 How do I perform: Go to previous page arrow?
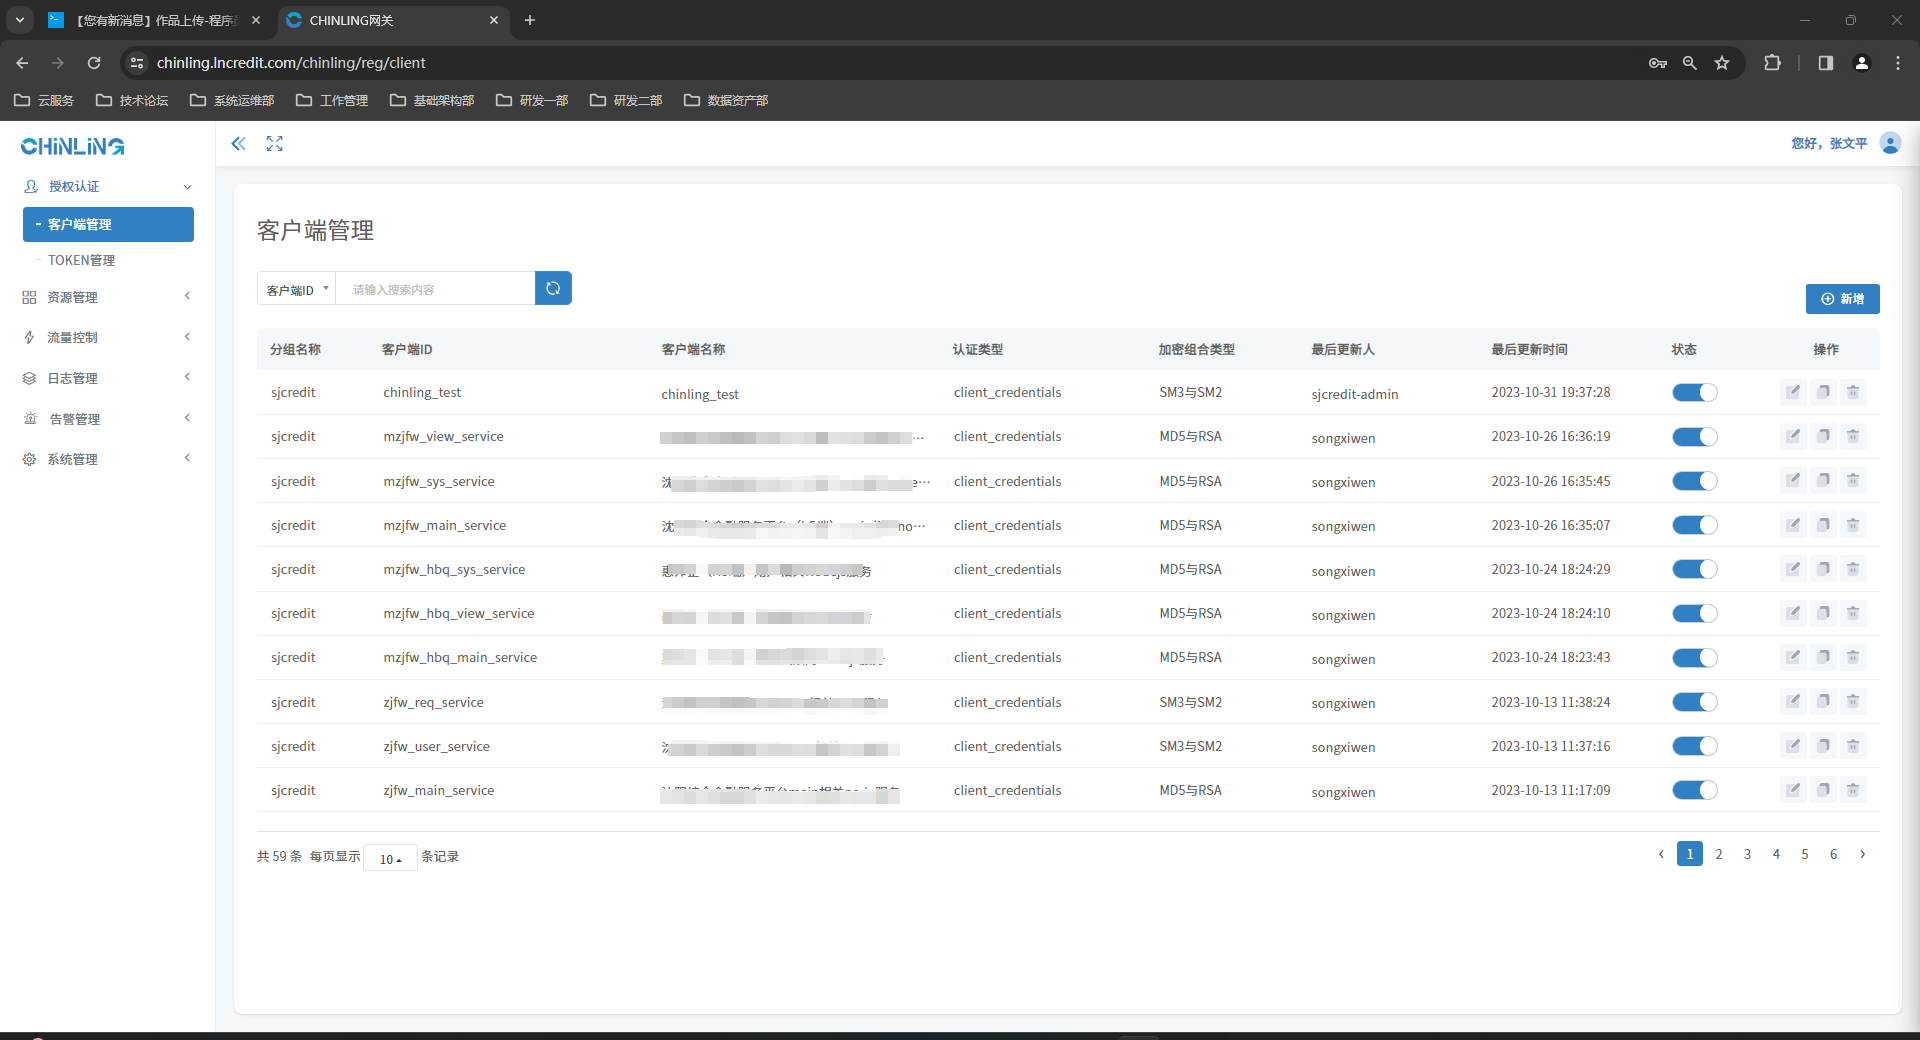point(1661,854)
